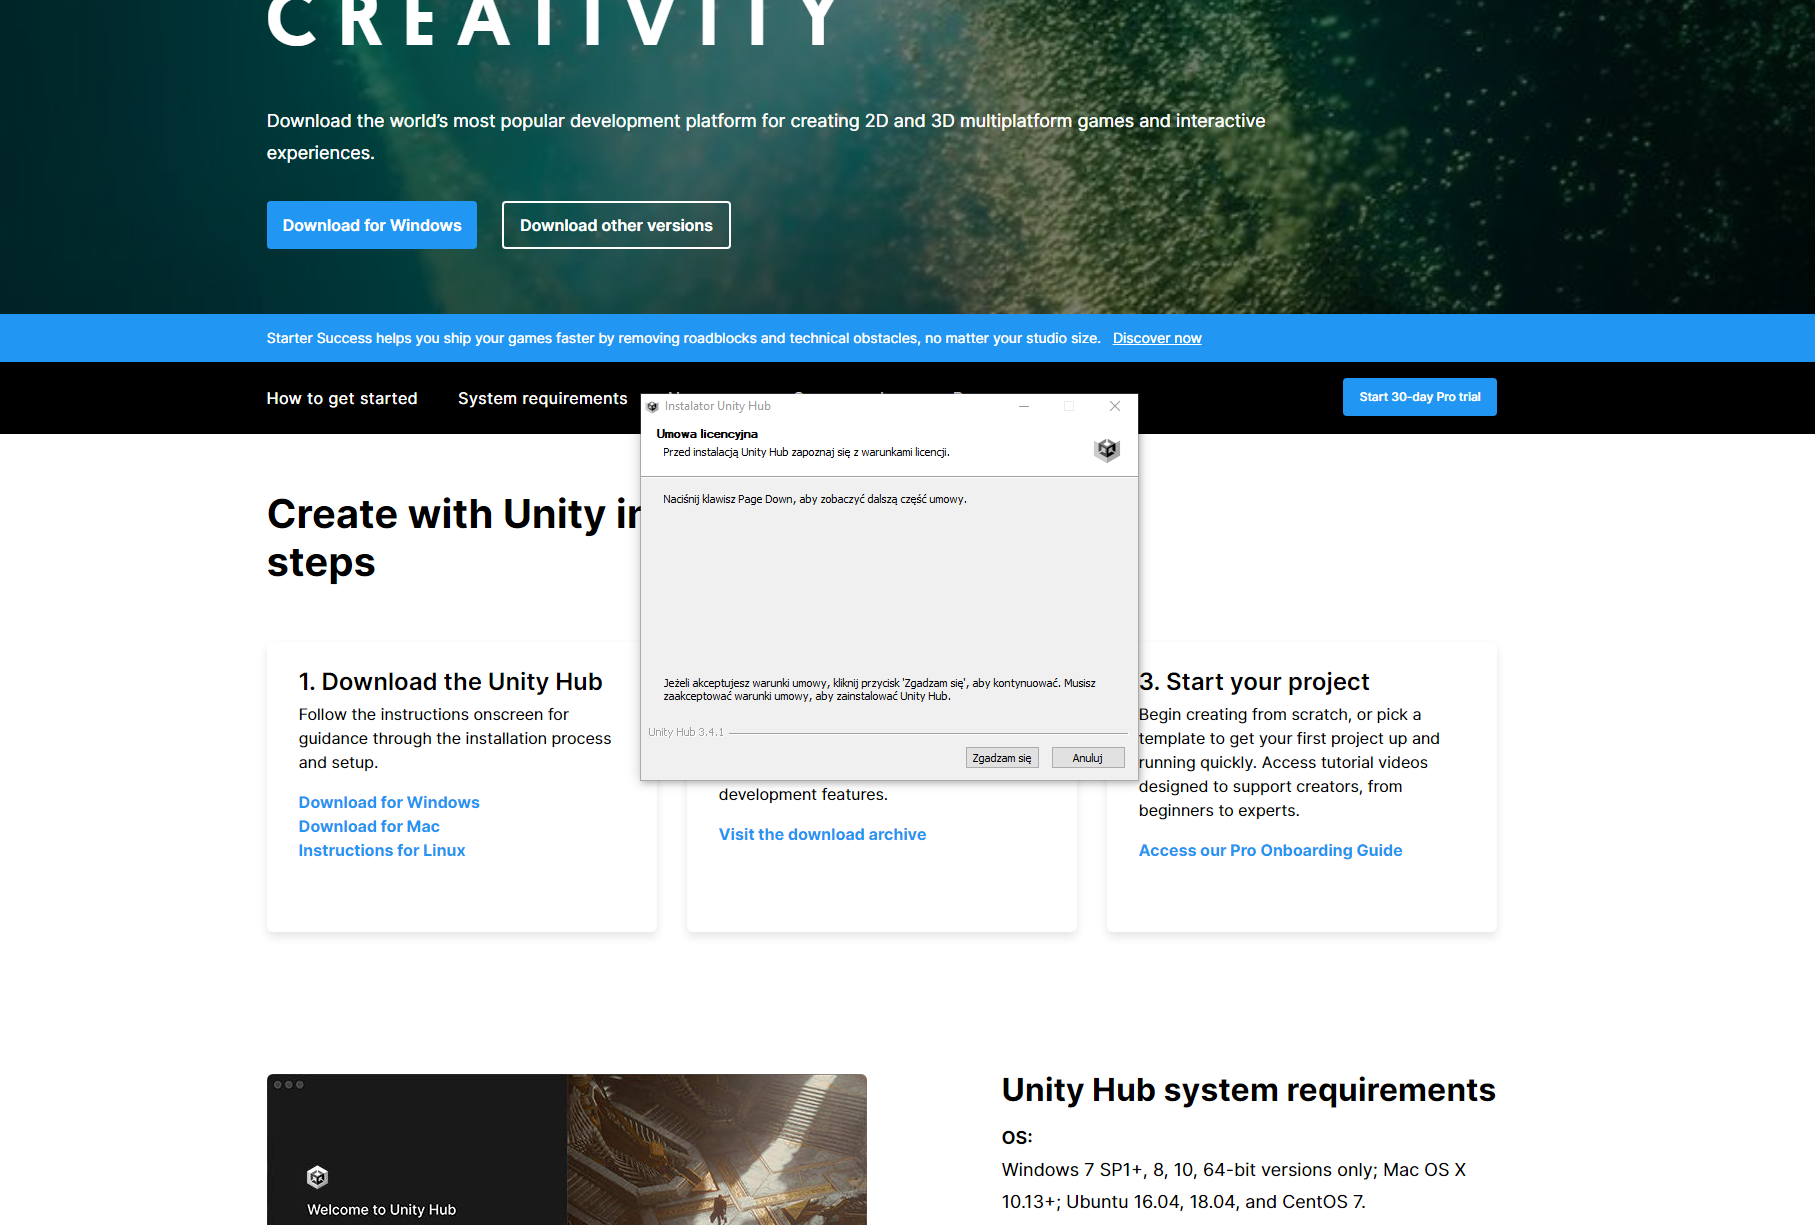Go to System requirements nav section

point(543,398)
